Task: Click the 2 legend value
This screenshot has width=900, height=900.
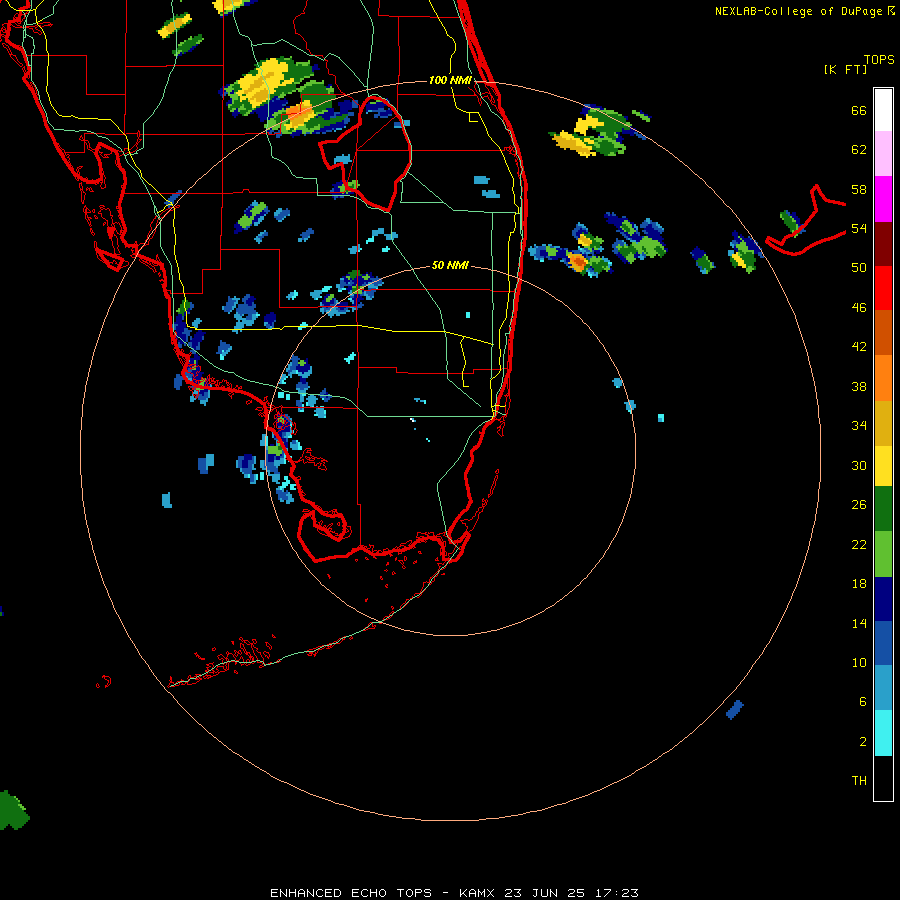Action: [863, 742]
